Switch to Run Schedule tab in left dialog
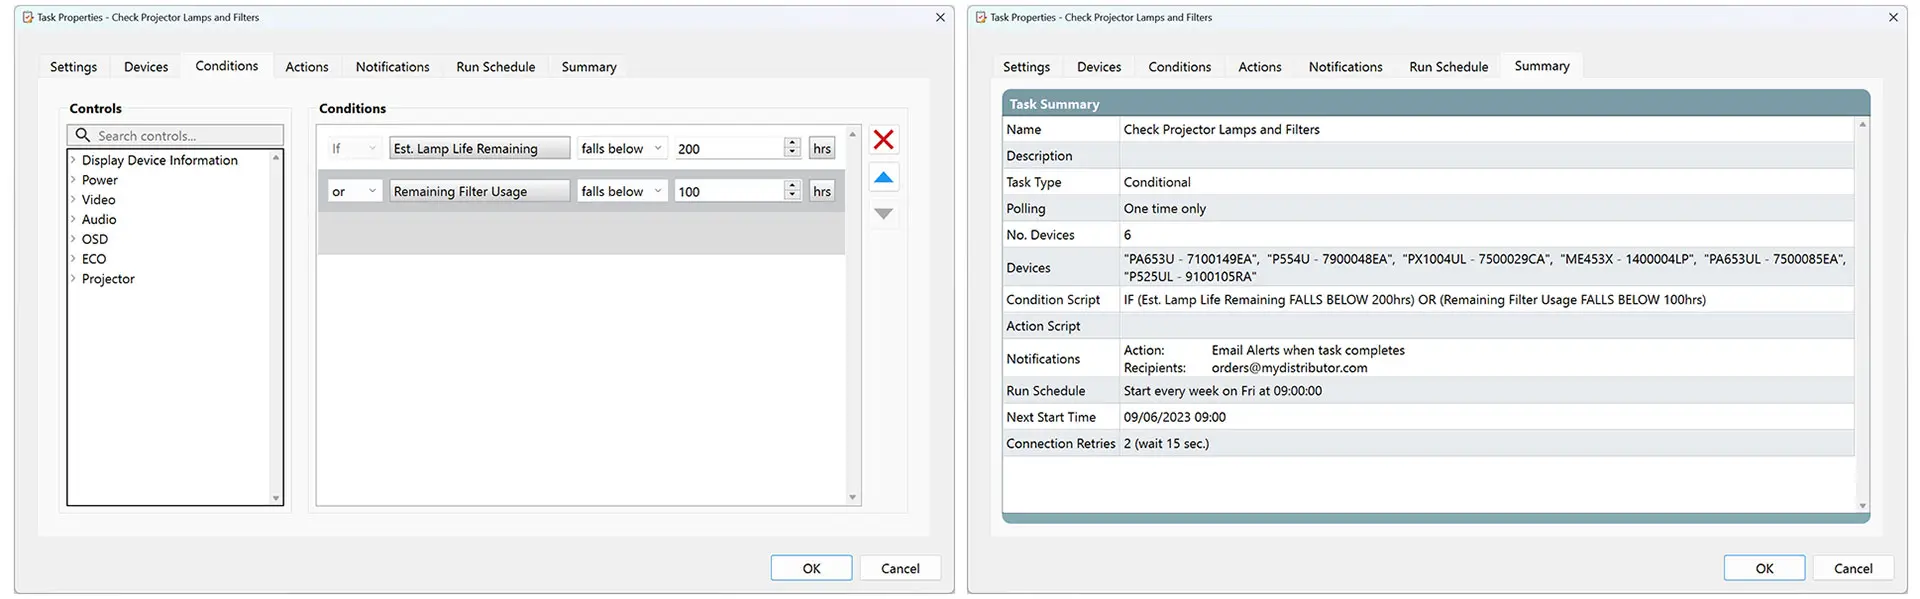Image resolution: width=1920 pixels, height=599 pixels. point(495,67)
